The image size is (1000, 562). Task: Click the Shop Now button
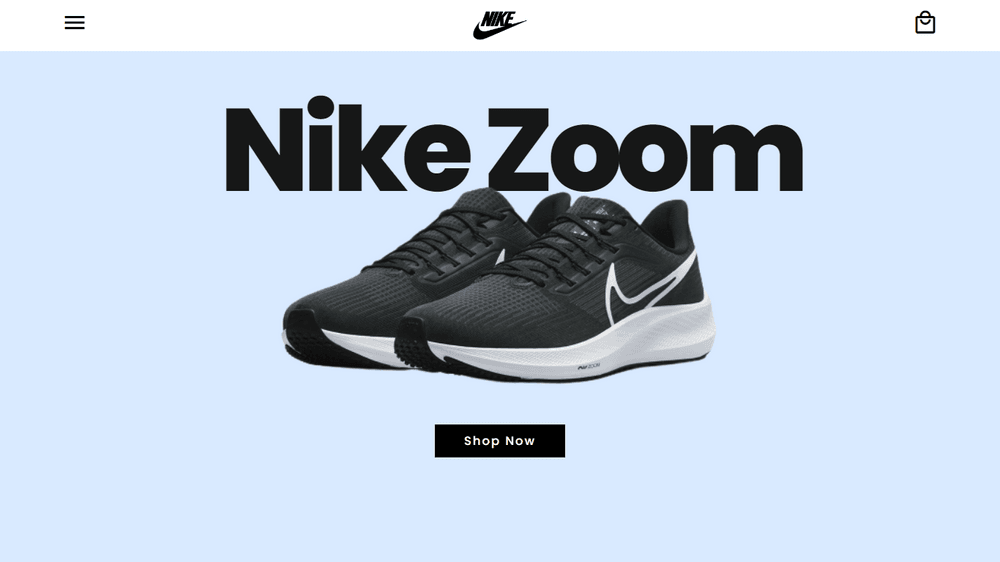tap(499, 441)
